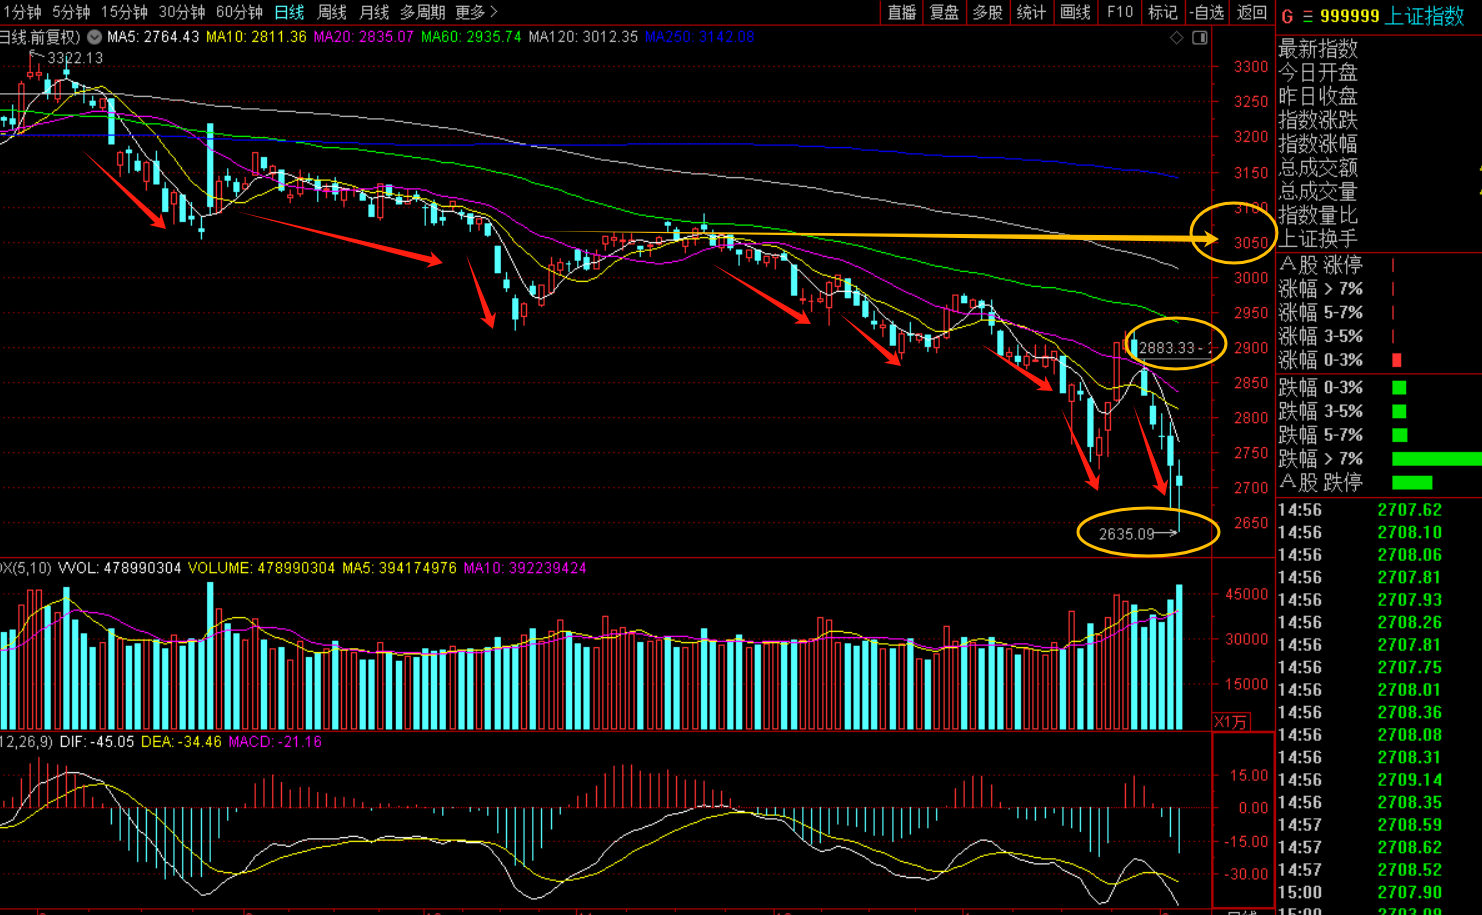Click the 今日开盘 row label
The image size is (1482, 915).
(1318, 73)
